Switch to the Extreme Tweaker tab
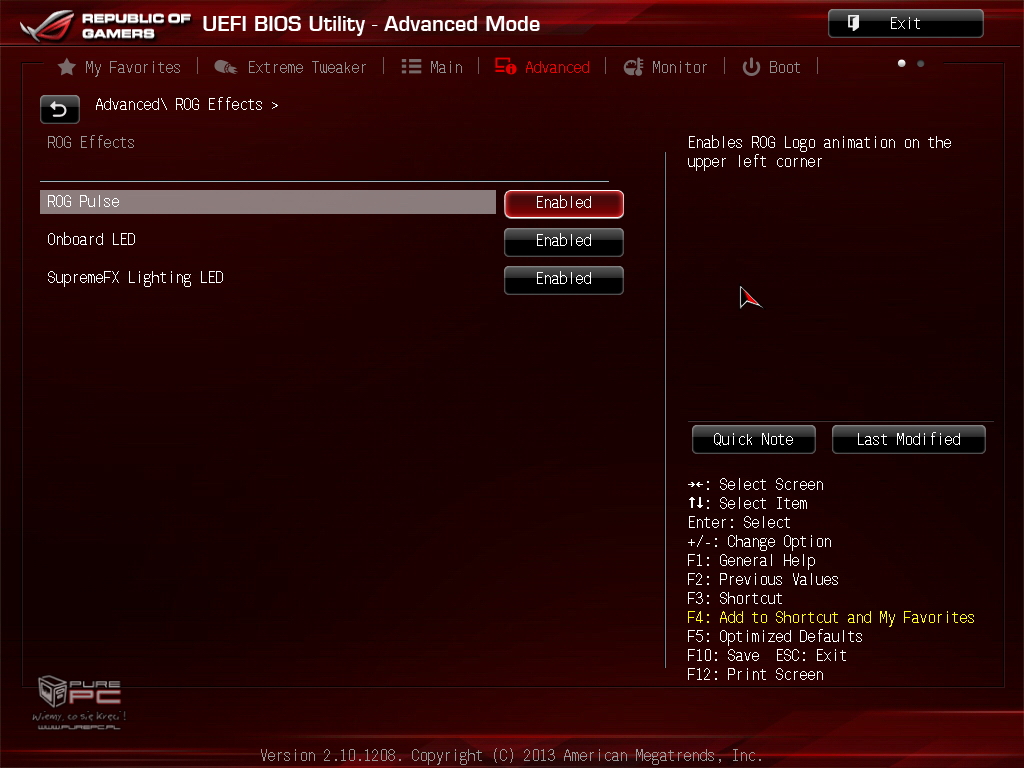The height and width of the screenshot is (768, 1024). [291, 67]
